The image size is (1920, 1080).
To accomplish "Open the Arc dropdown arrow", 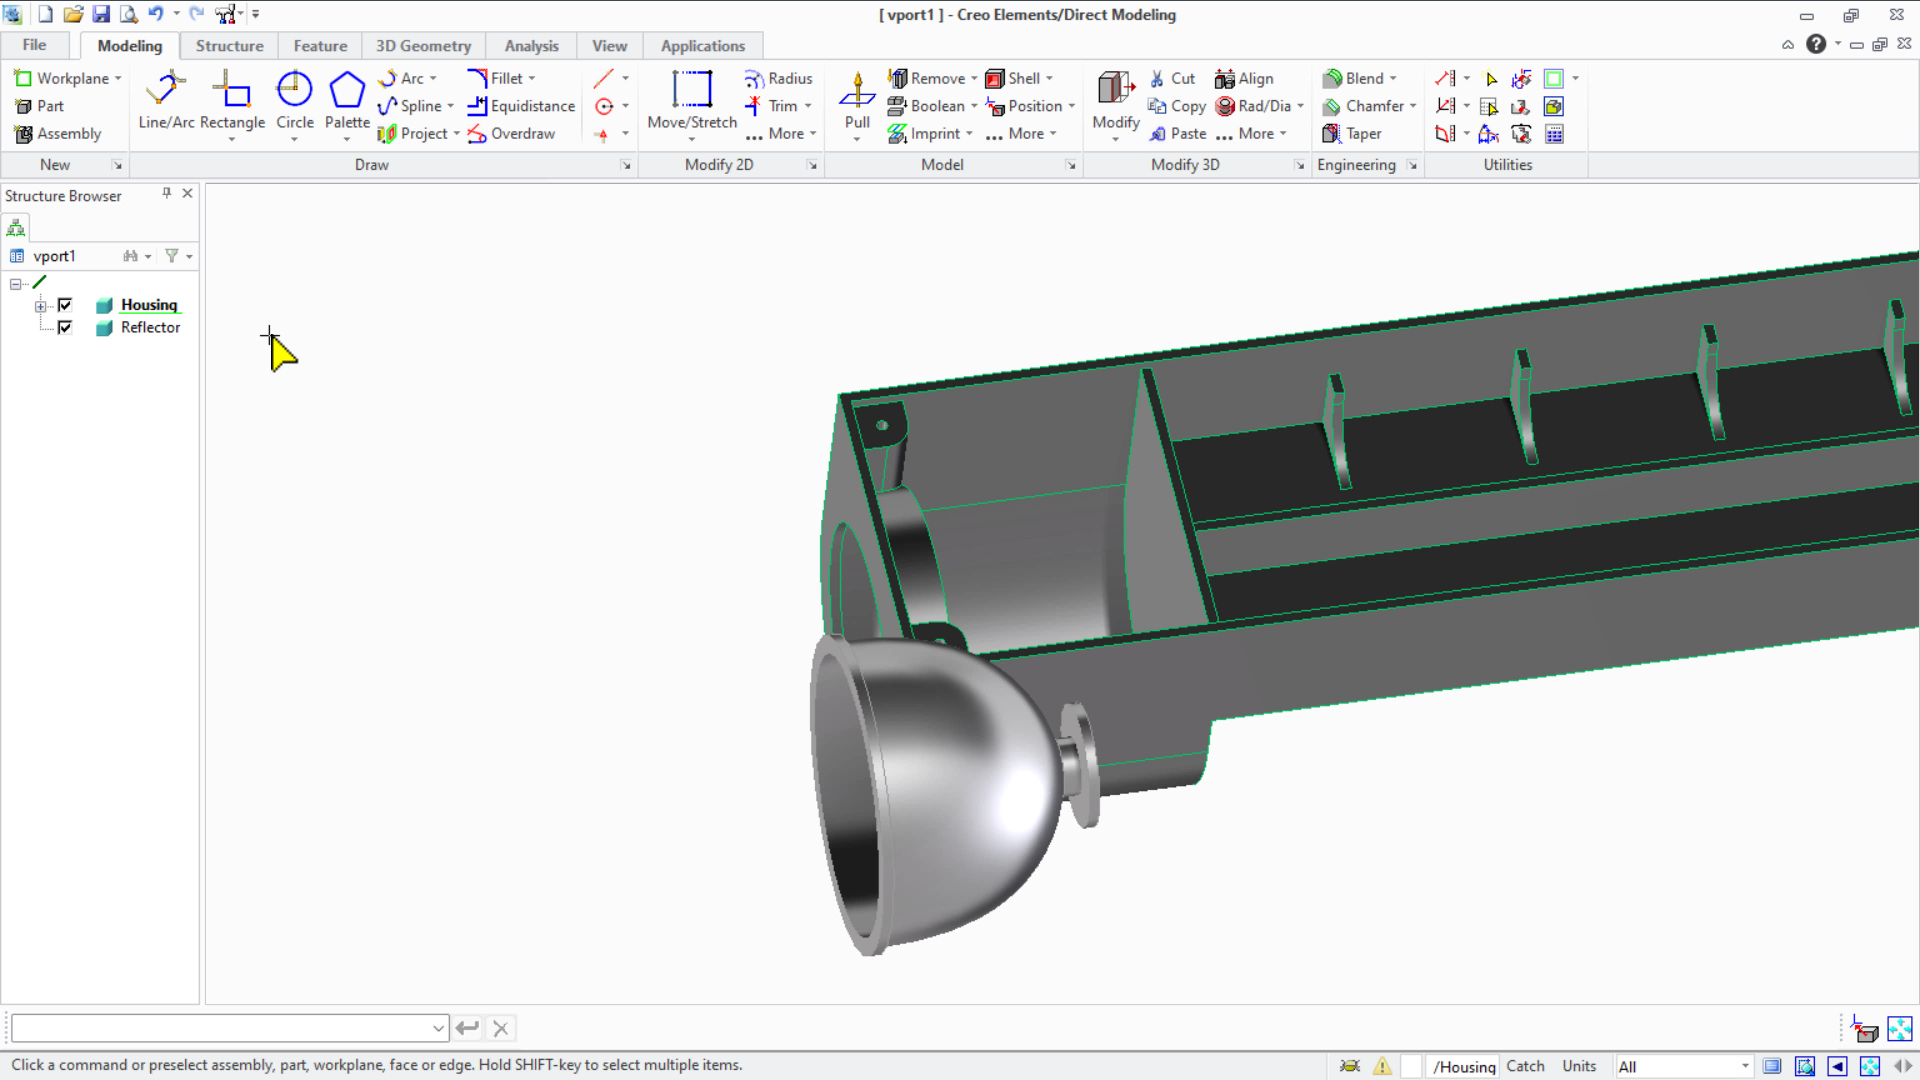I will [433, 78].
